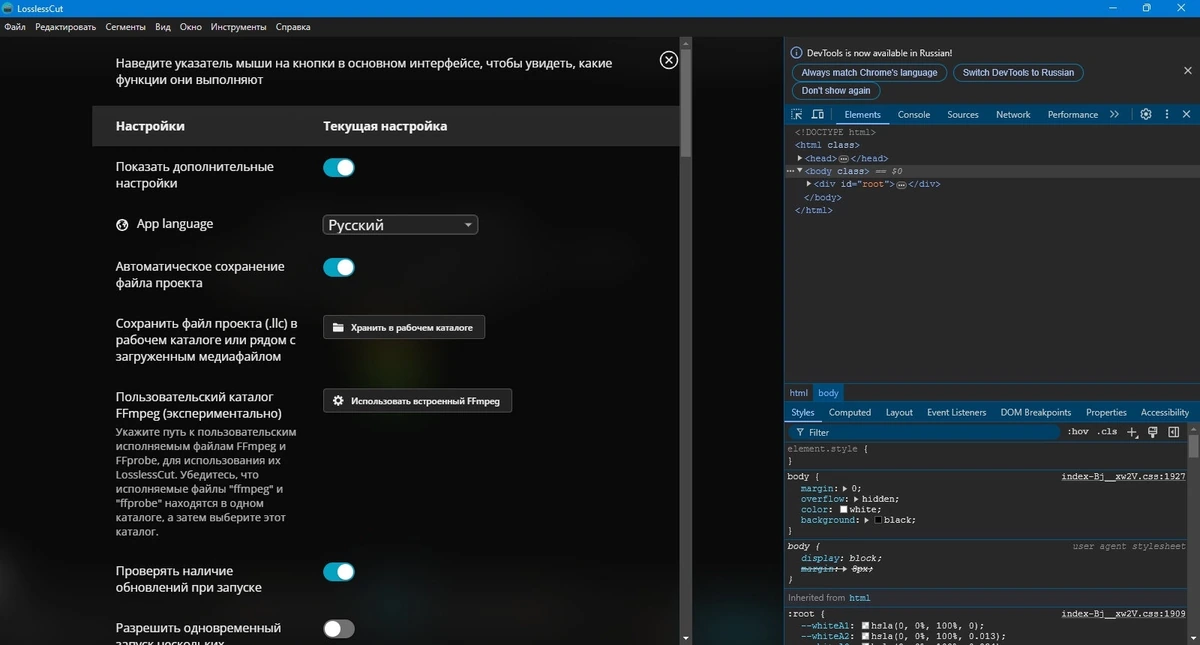The height and width of the screenshot is (645, 1200).
Task: Open the DOM Breakpoints tab
Action: 1036,412
